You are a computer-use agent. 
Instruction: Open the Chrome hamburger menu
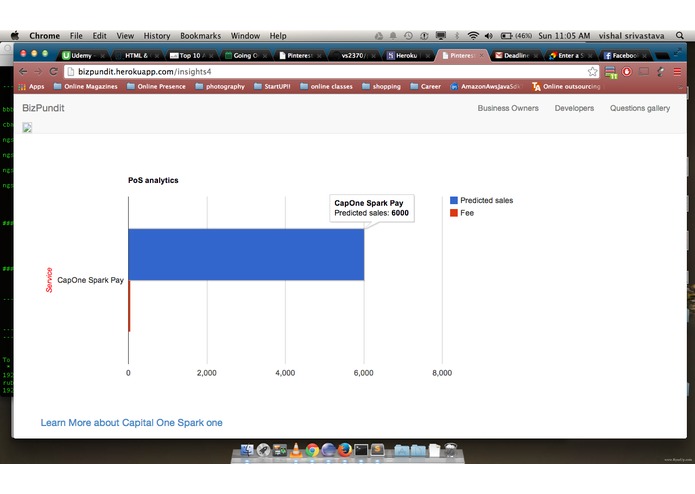pyautogui.click(x=677, y=72)
